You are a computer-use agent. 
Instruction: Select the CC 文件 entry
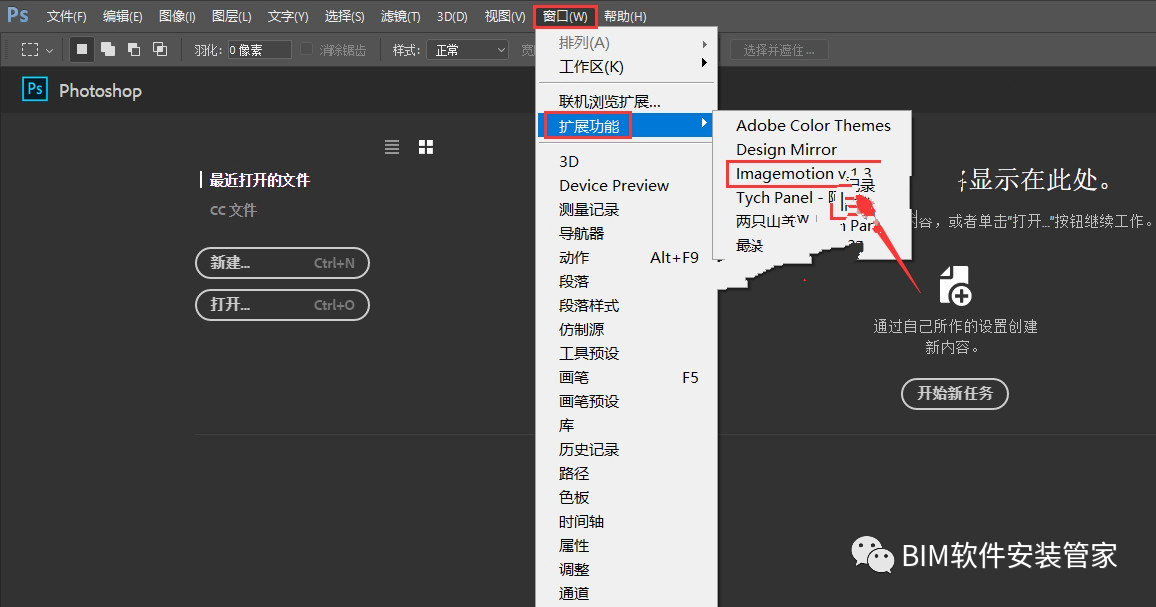pos(233,210)
